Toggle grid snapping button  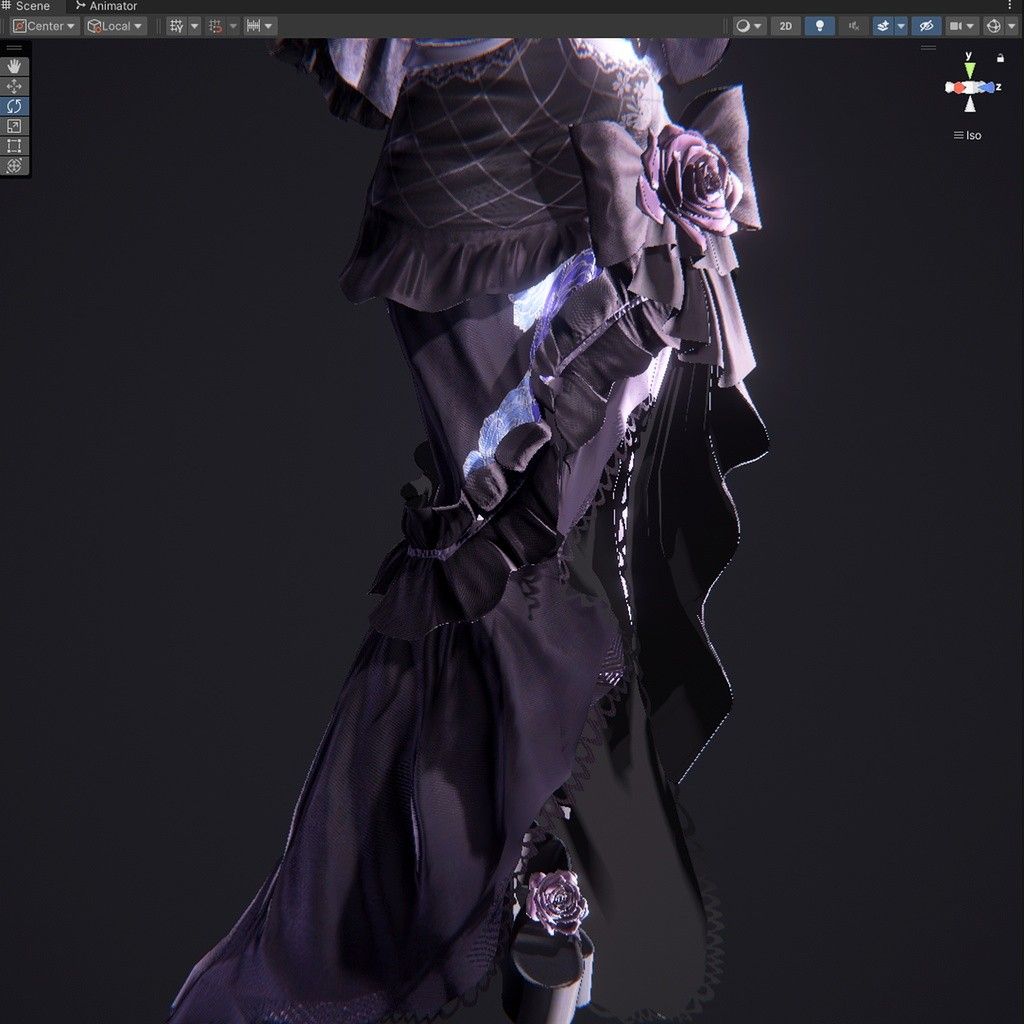pyautogui.click(x=215, y=26)
